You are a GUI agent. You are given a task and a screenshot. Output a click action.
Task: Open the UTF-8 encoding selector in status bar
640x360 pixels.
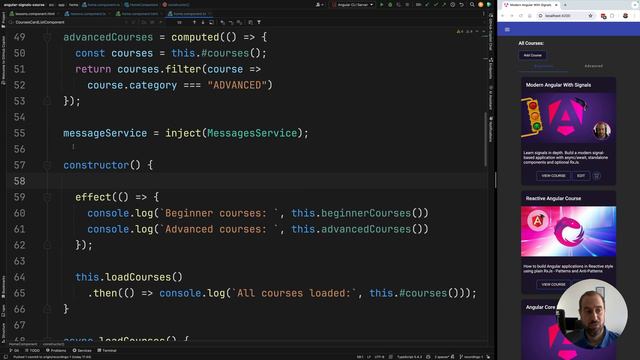pos(379,357)
